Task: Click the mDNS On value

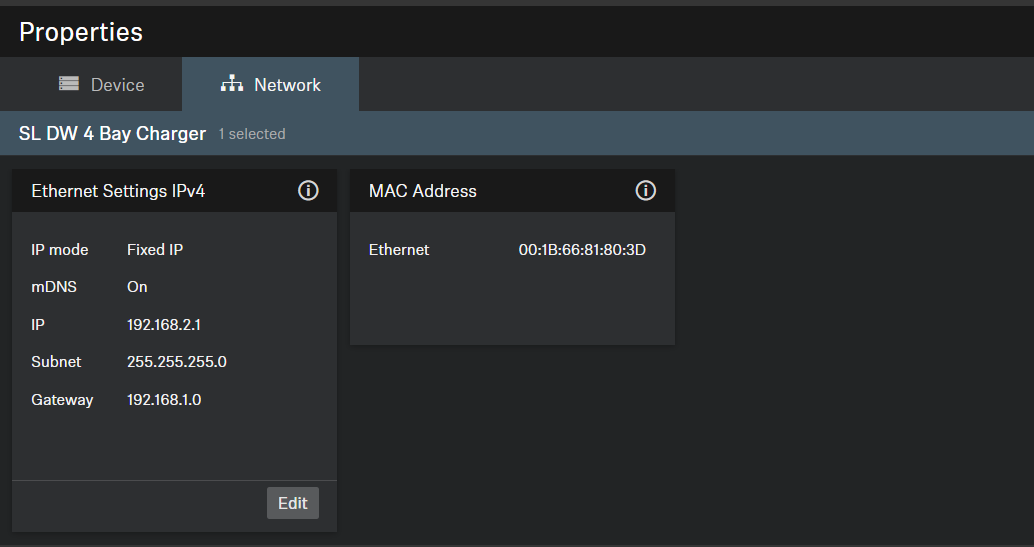Action: click(x=137, y=287)
